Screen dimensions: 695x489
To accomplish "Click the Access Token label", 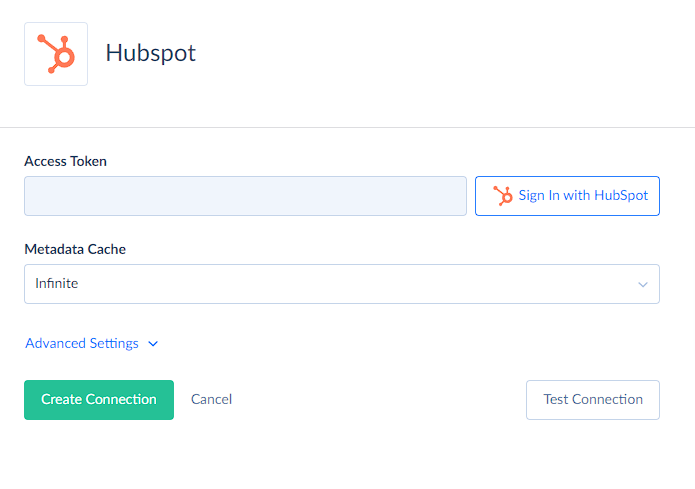I will (x=66, y=161).
